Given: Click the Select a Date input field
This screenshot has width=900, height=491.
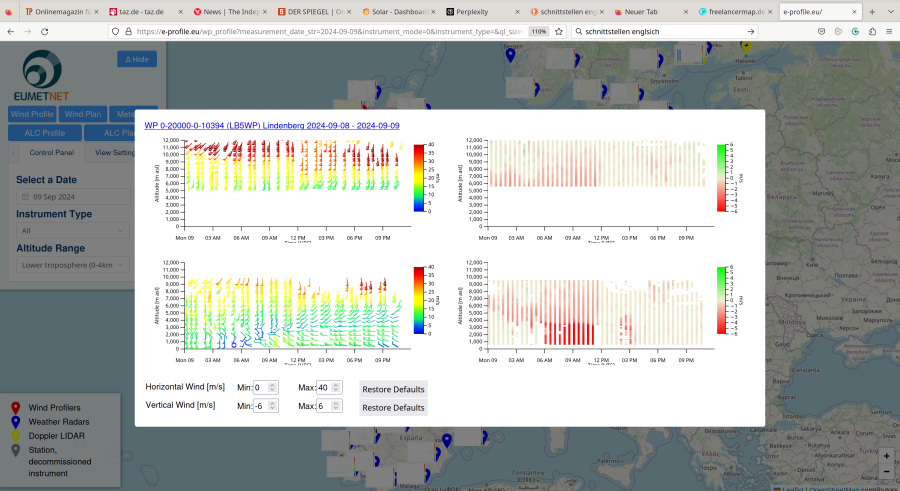Looking at the screenshot, I should click(75, 197).
